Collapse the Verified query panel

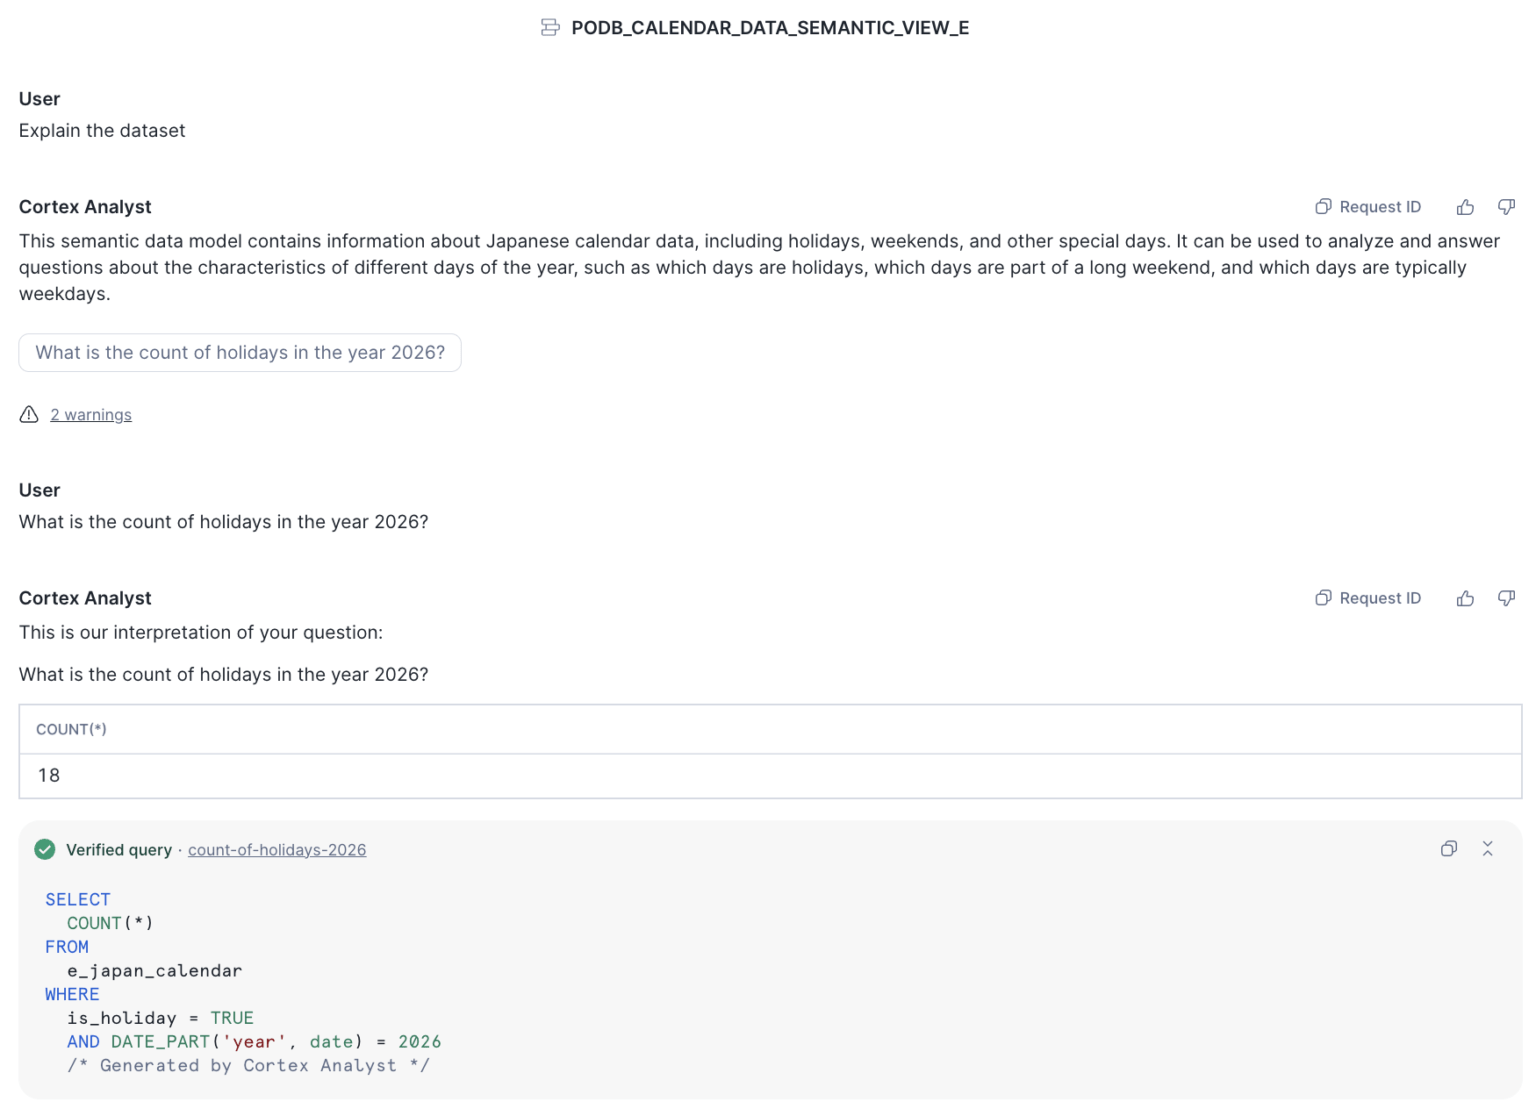coord(1488,848)
